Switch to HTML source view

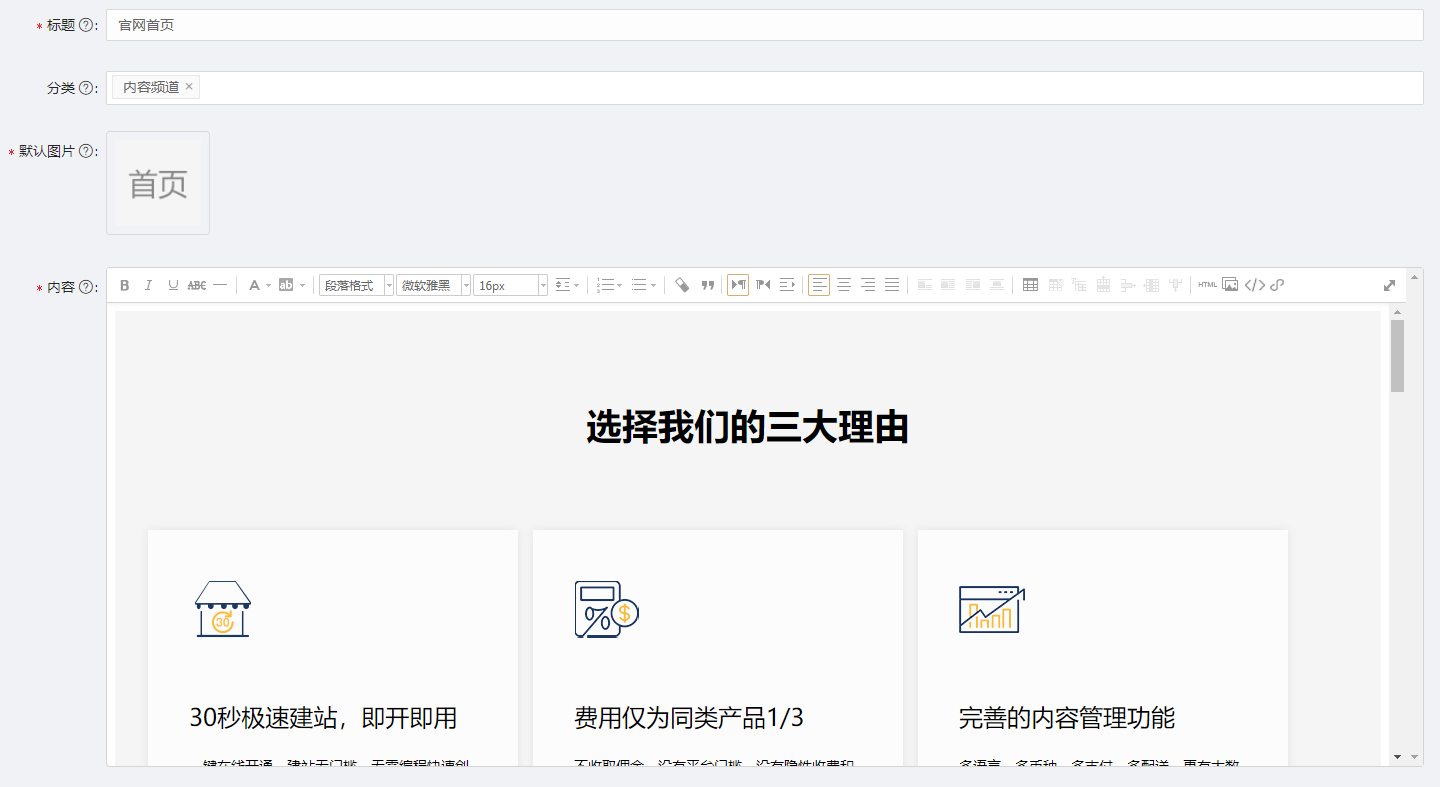(x=1208, y=285)
